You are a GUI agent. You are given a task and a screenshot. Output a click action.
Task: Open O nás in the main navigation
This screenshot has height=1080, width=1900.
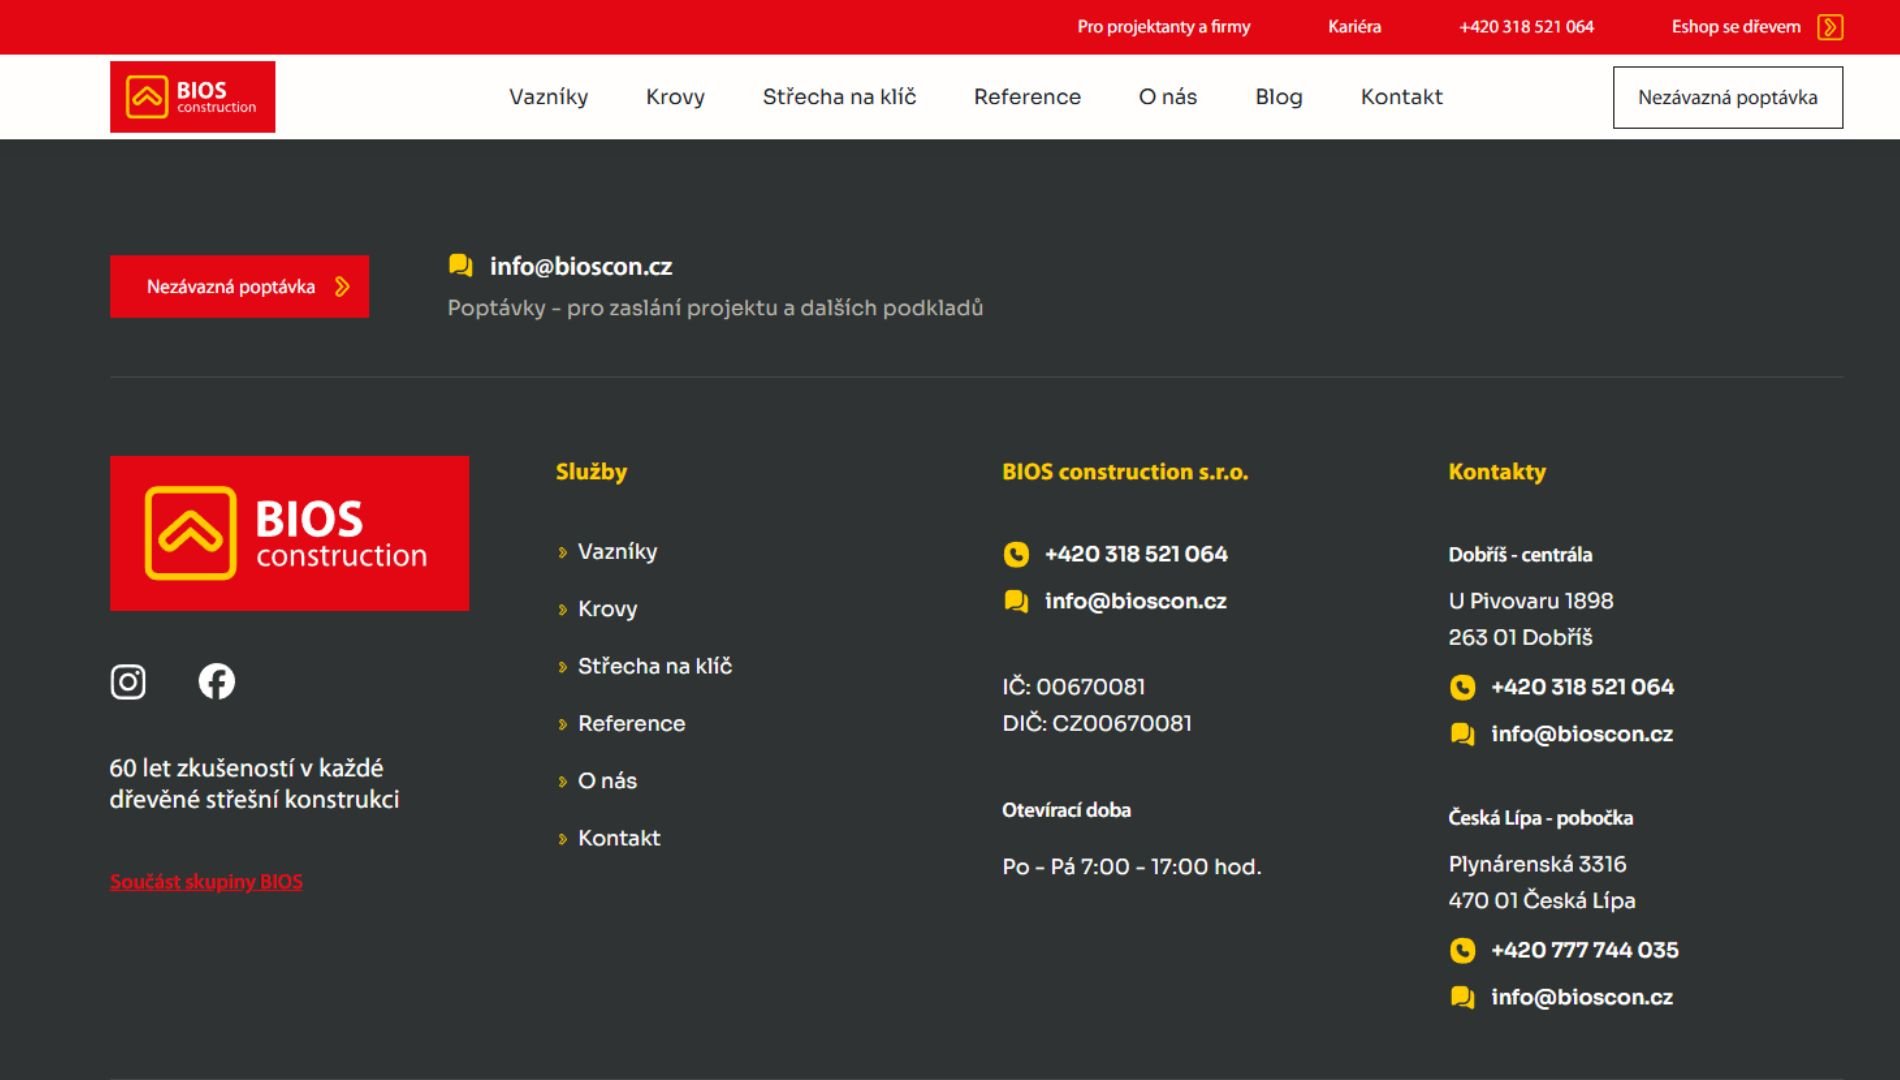[x=1168, y=97]
